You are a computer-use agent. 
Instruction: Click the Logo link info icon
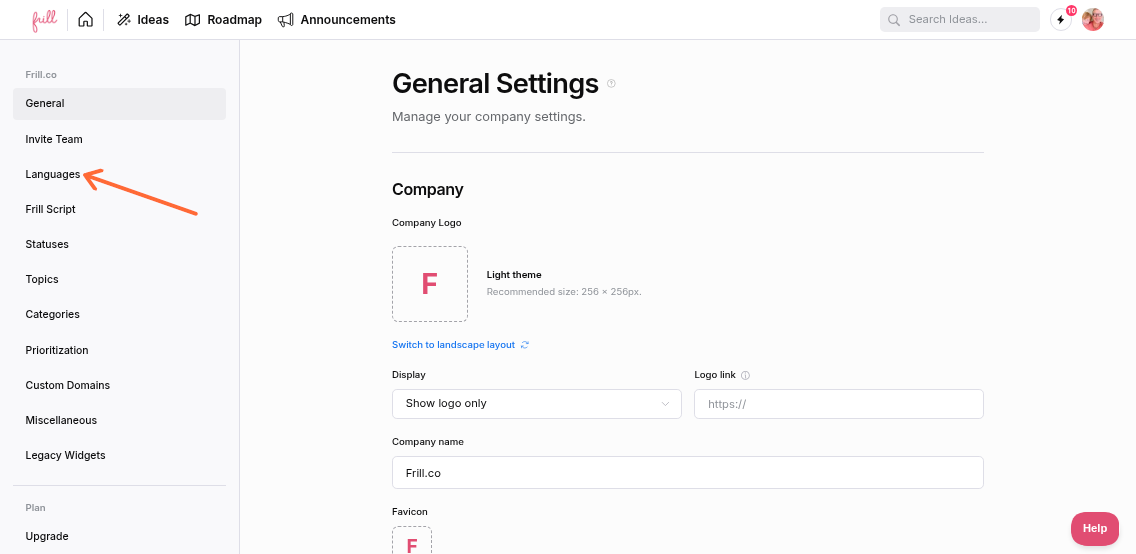point(746,376)
